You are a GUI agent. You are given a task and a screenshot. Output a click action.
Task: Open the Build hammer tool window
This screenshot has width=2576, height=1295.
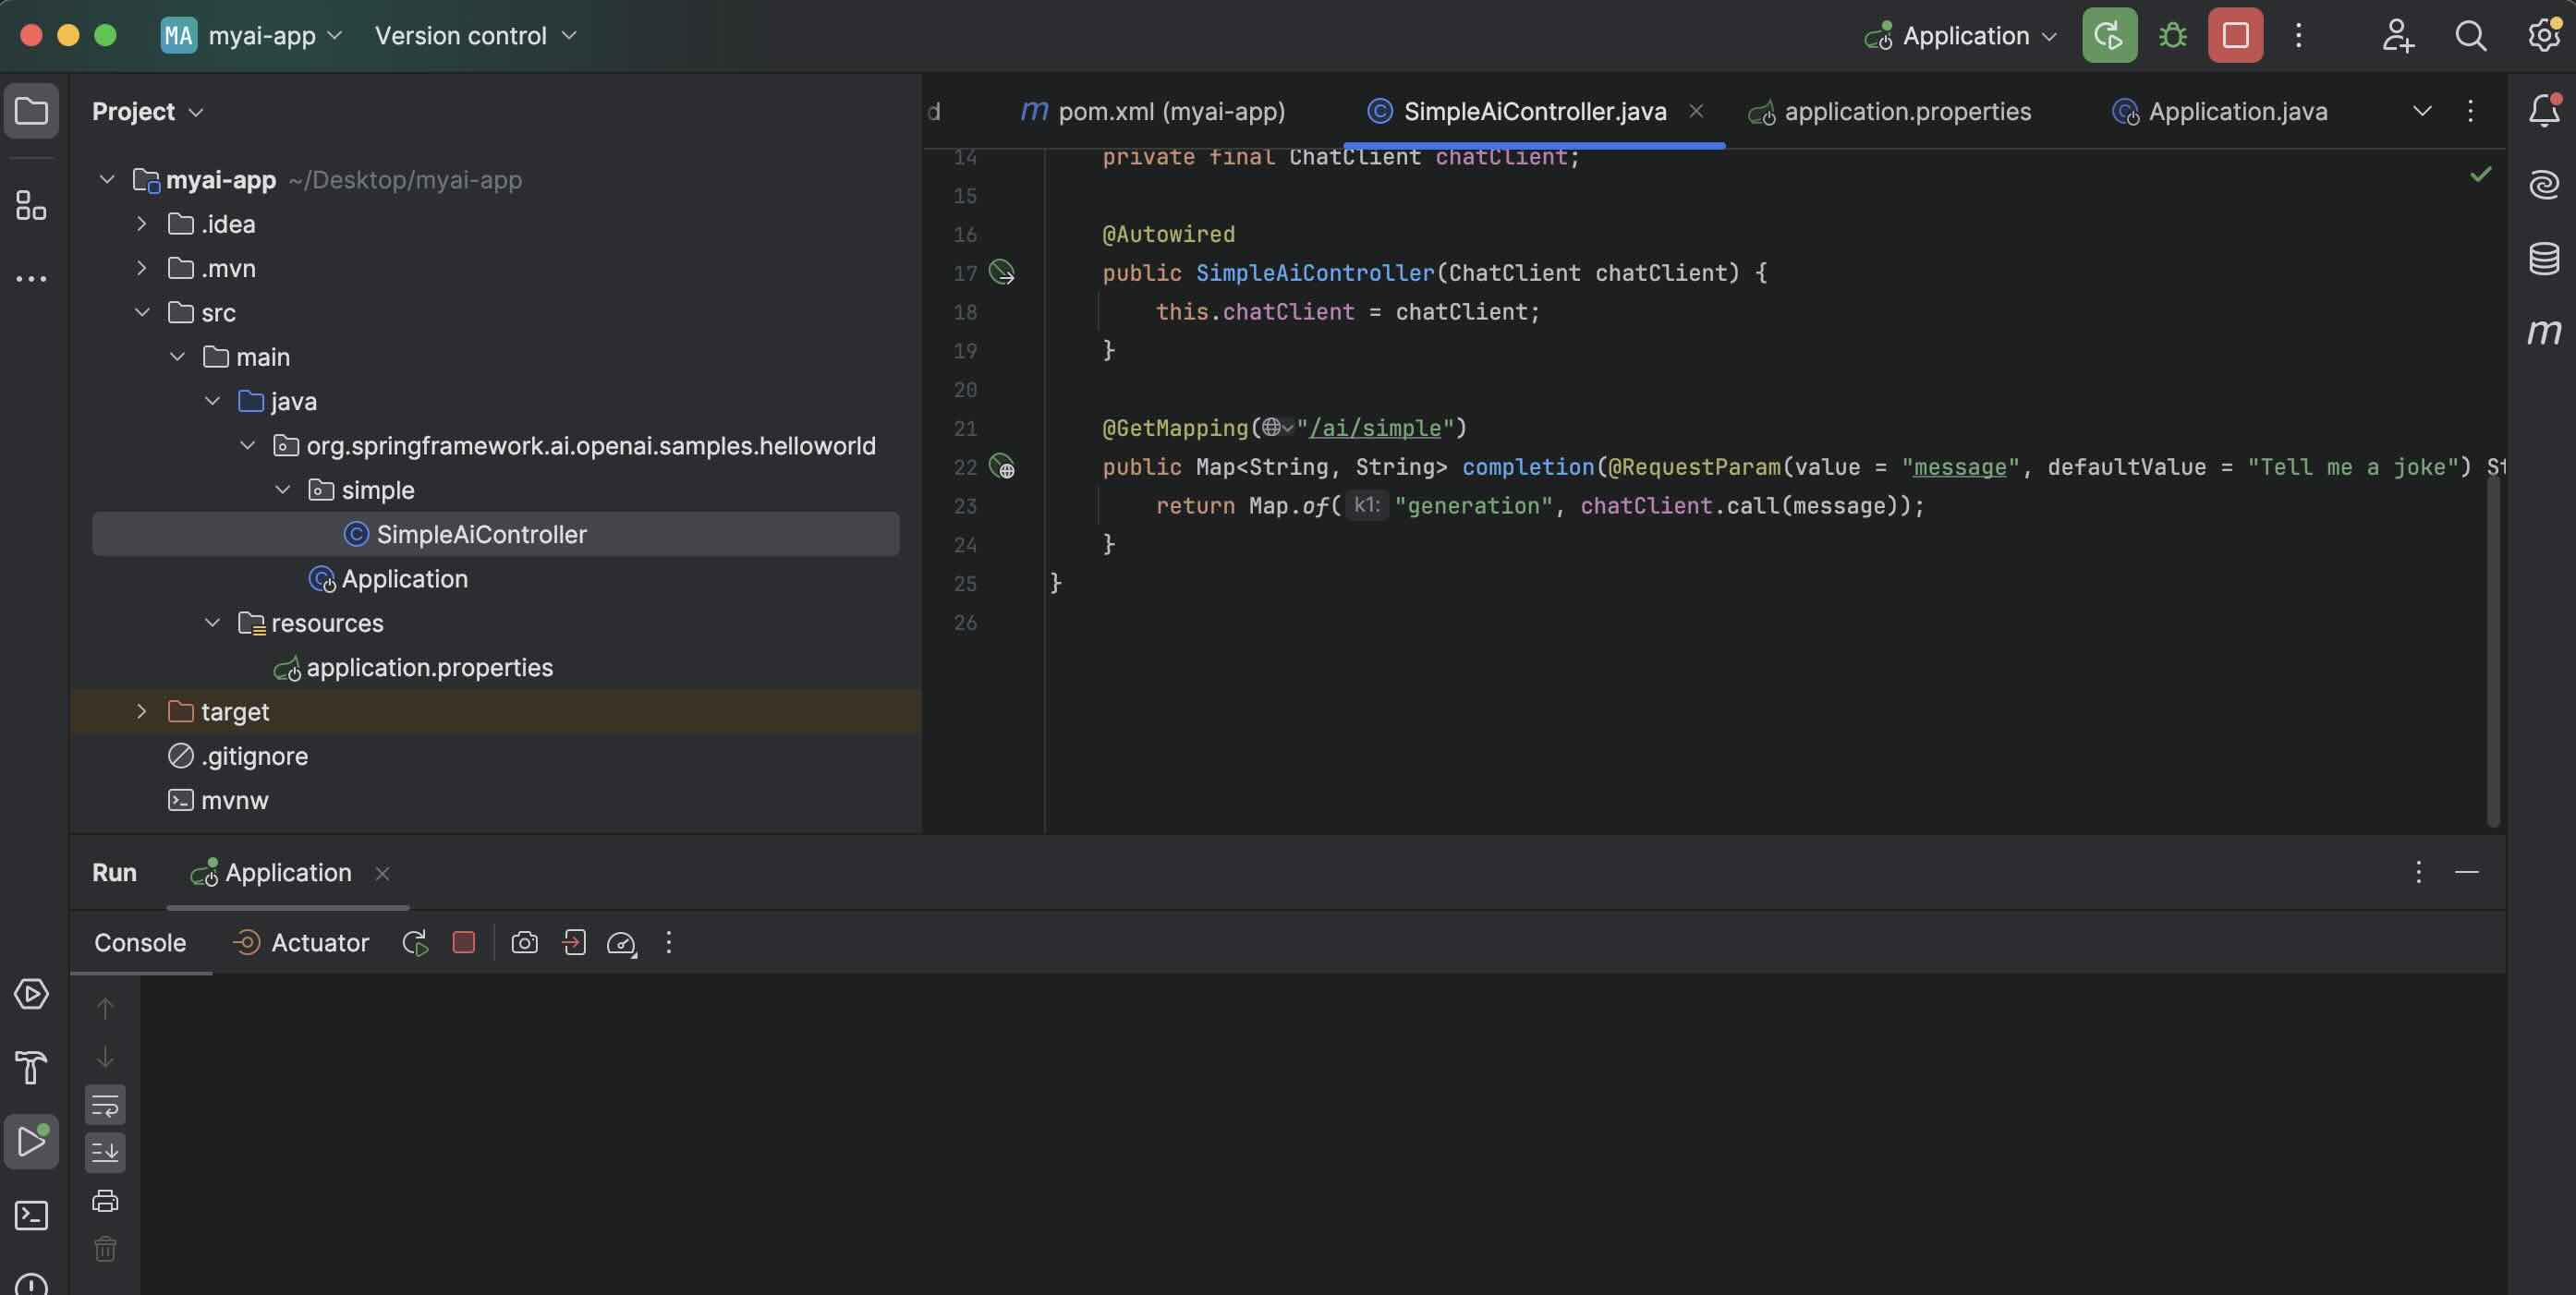[x=31, y=1067]
